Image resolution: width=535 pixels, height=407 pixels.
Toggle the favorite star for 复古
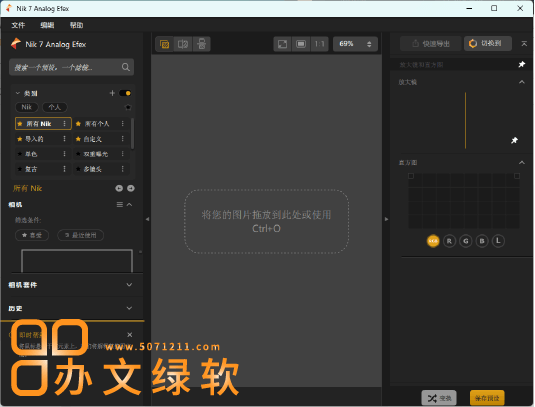[x=20, y=169]
